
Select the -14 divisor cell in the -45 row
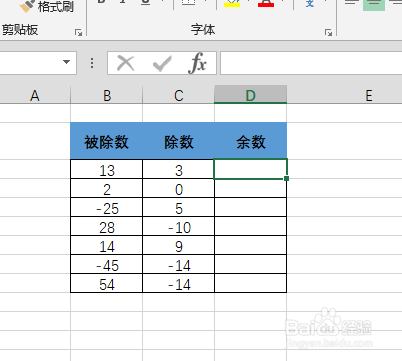tap(178, 264)
